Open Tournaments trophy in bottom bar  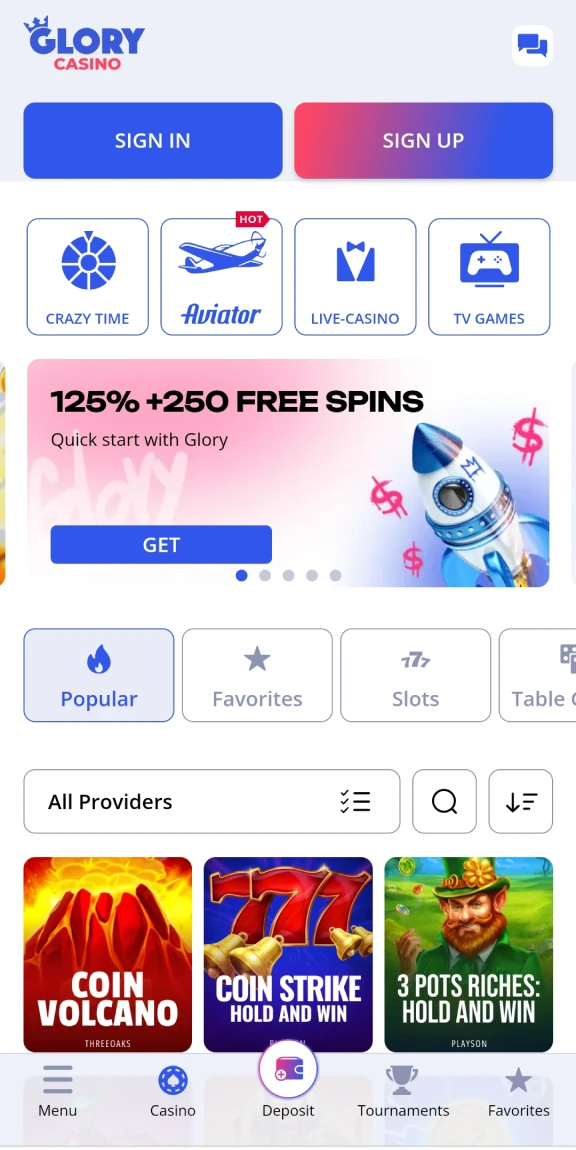(x=404, y=1091)
